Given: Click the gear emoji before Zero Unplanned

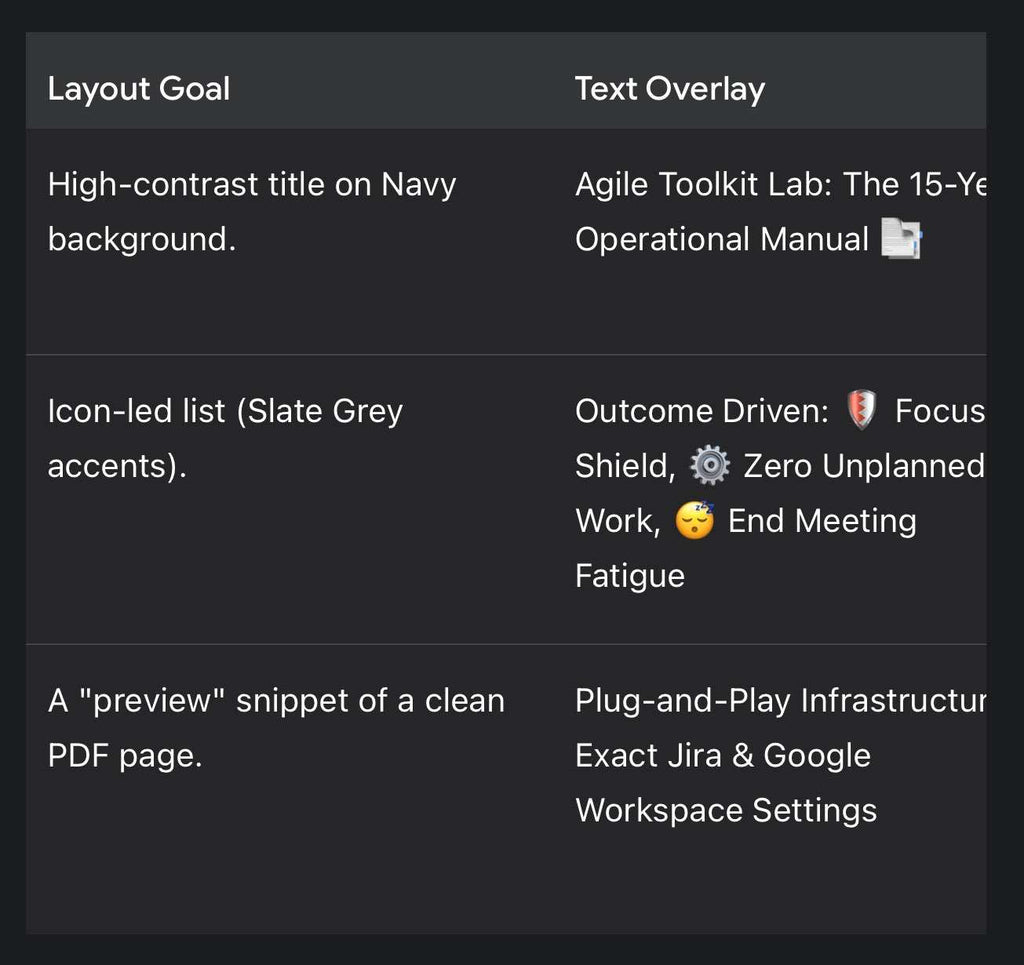Looking at the screenshot, I should [710, 466].
